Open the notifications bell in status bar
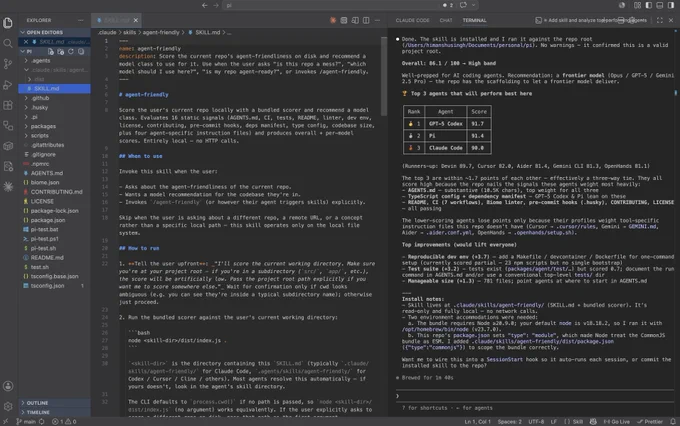This screenshot has height=426, width=680. (673, 421)
